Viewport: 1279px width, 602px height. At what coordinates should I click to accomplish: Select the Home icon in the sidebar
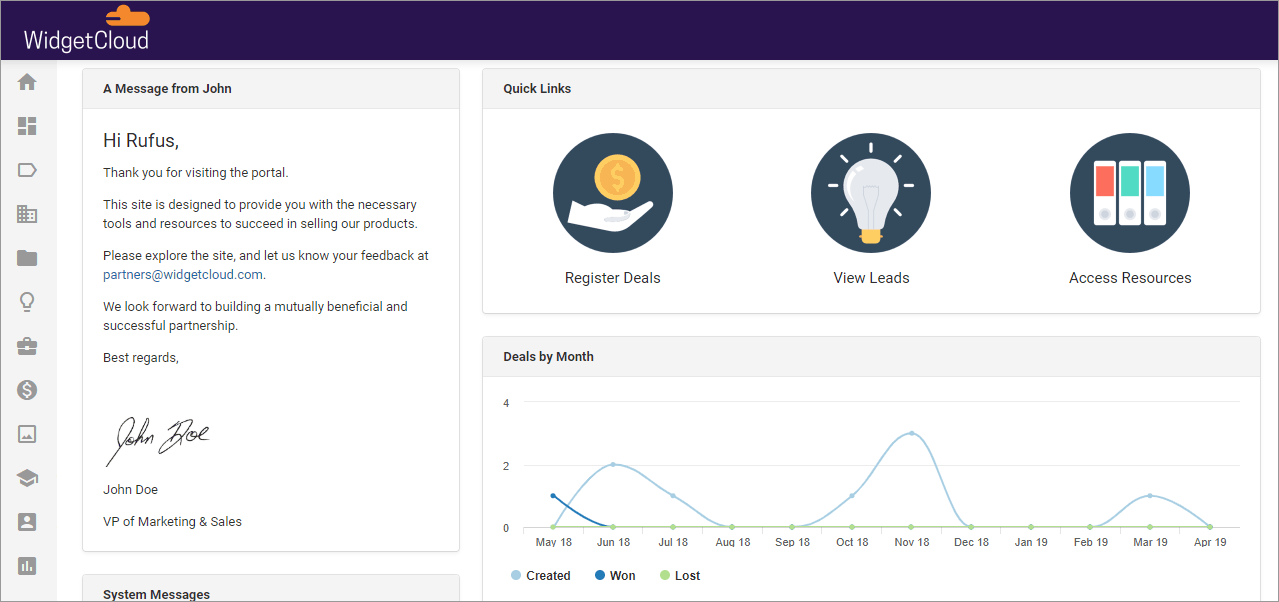tap(26, 82)
